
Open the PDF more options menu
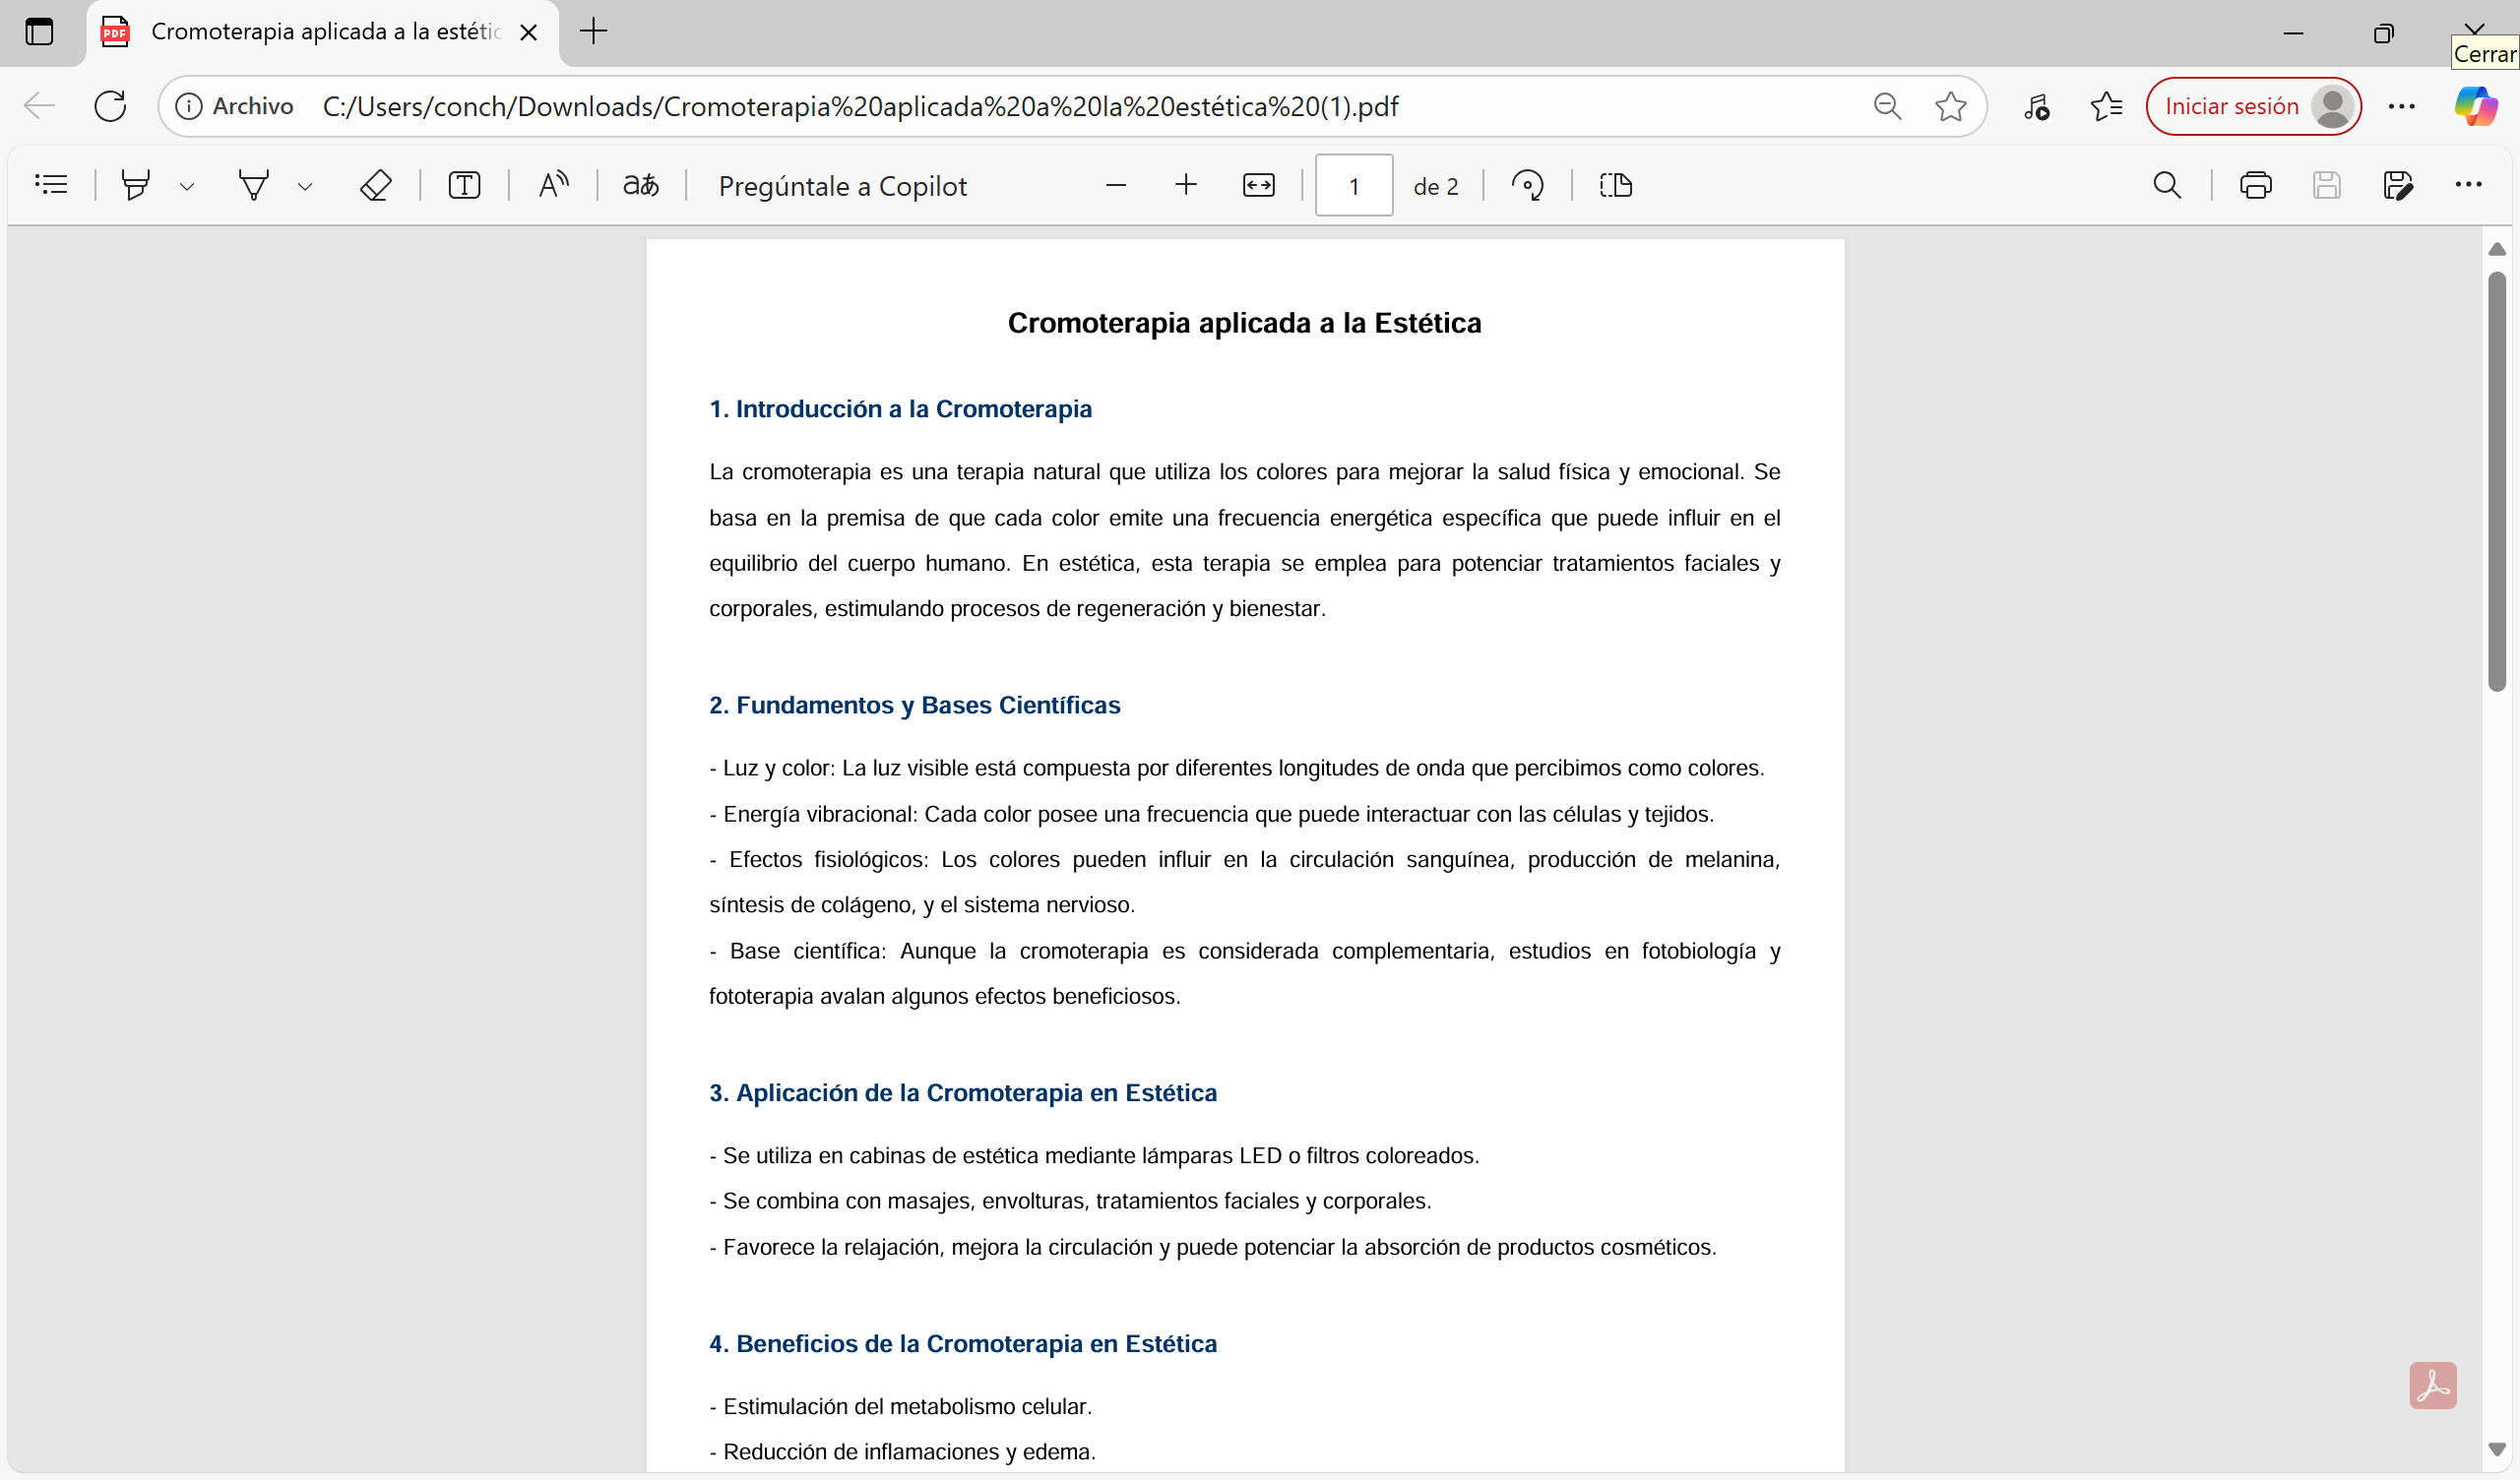coord(2470,185)
